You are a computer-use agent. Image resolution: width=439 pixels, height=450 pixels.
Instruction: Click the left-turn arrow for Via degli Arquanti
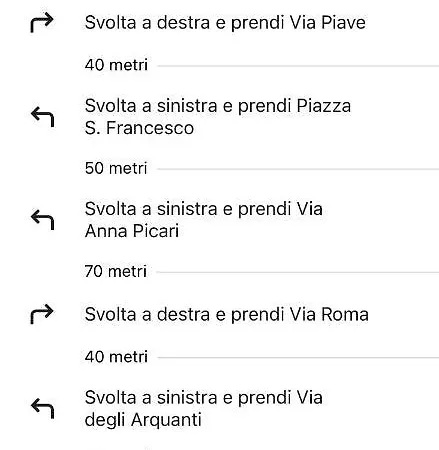(x=42, y=408)
